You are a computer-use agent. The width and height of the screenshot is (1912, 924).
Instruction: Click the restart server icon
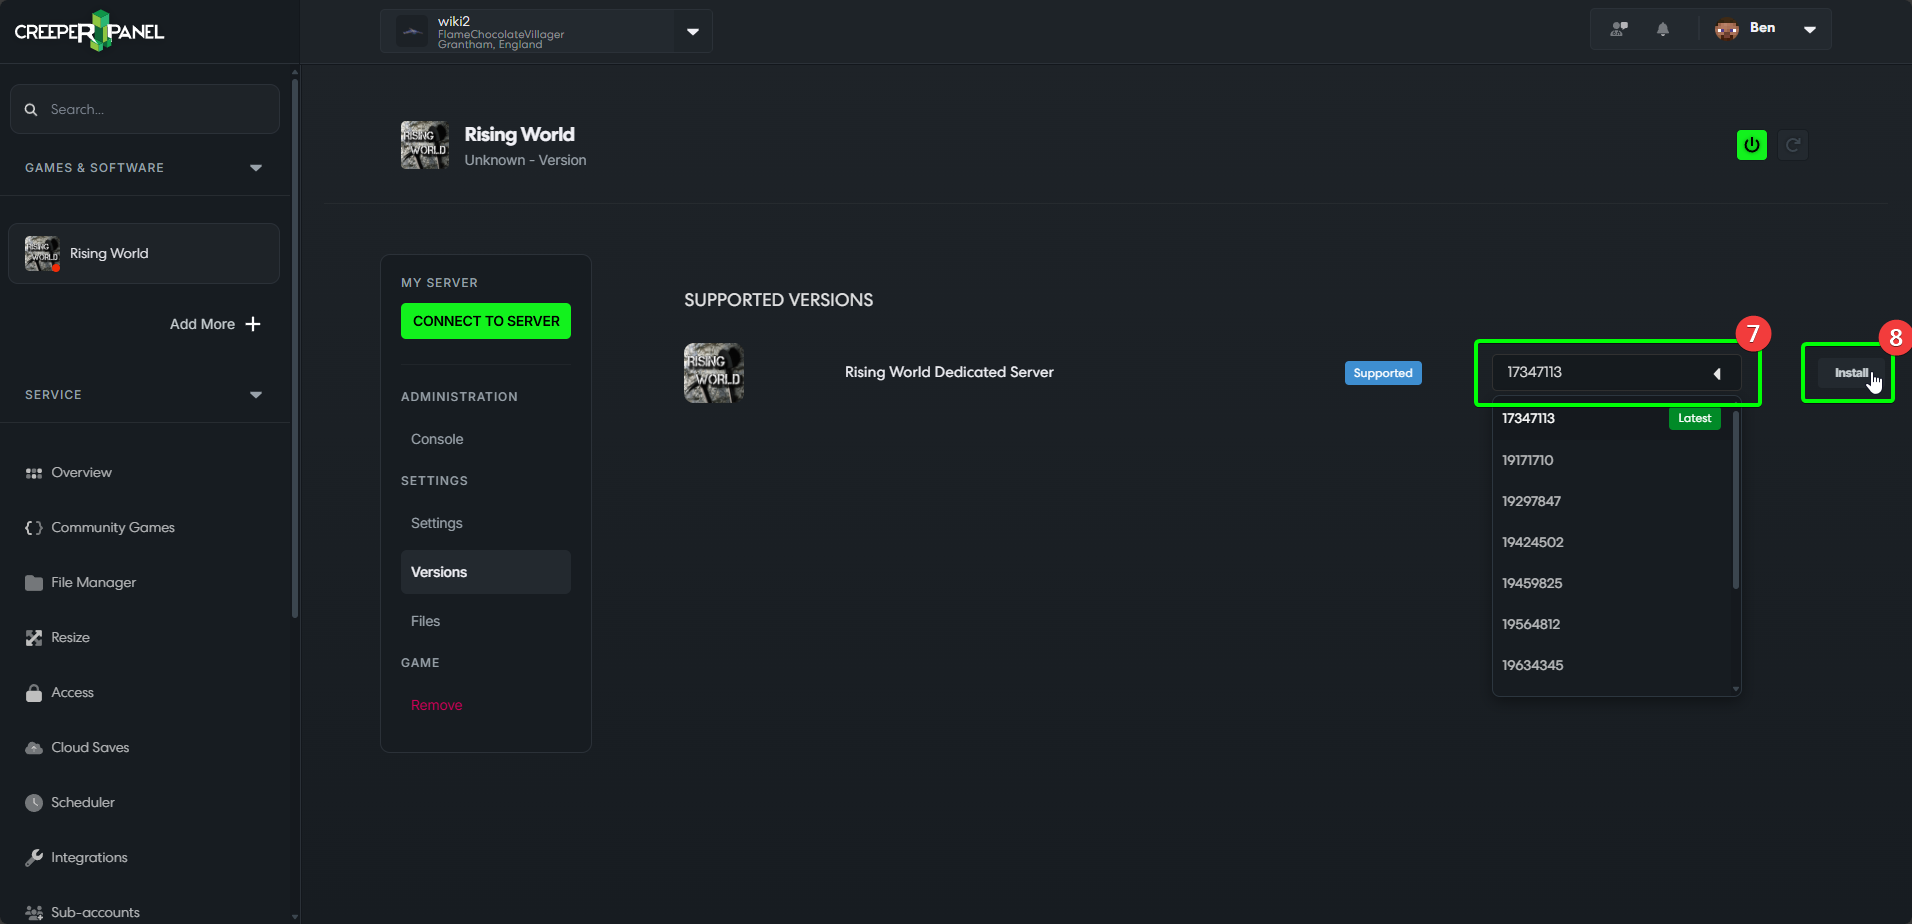[1793, 145]
